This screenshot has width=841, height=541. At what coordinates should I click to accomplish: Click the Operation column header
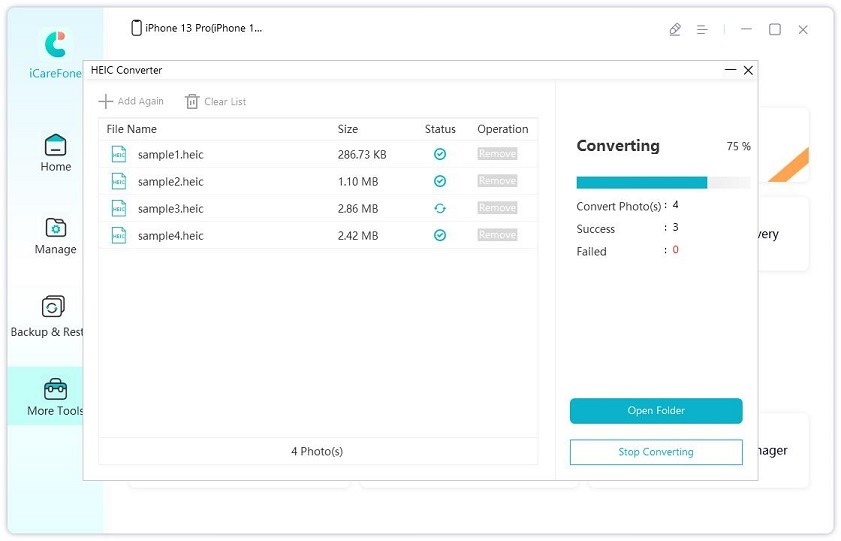503,129
